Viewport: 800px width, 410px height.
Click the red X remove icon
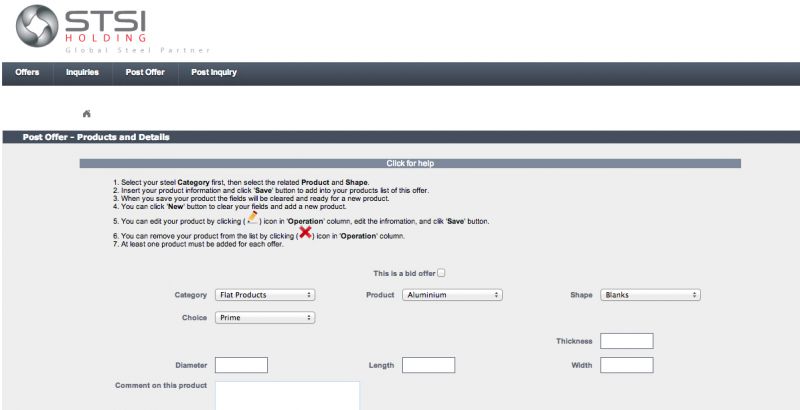point(305,232)
